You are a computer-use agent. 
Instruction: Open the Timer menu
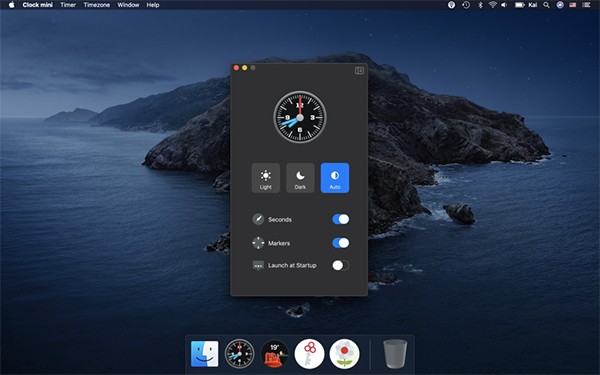tap(68, 5)
